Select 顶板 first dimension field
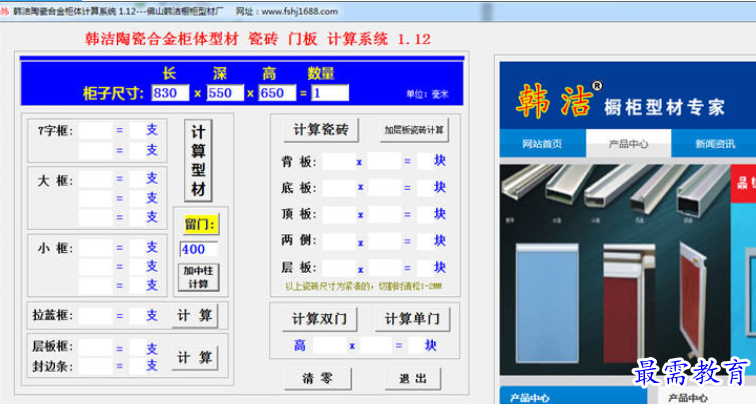 (x=339, y=215)
